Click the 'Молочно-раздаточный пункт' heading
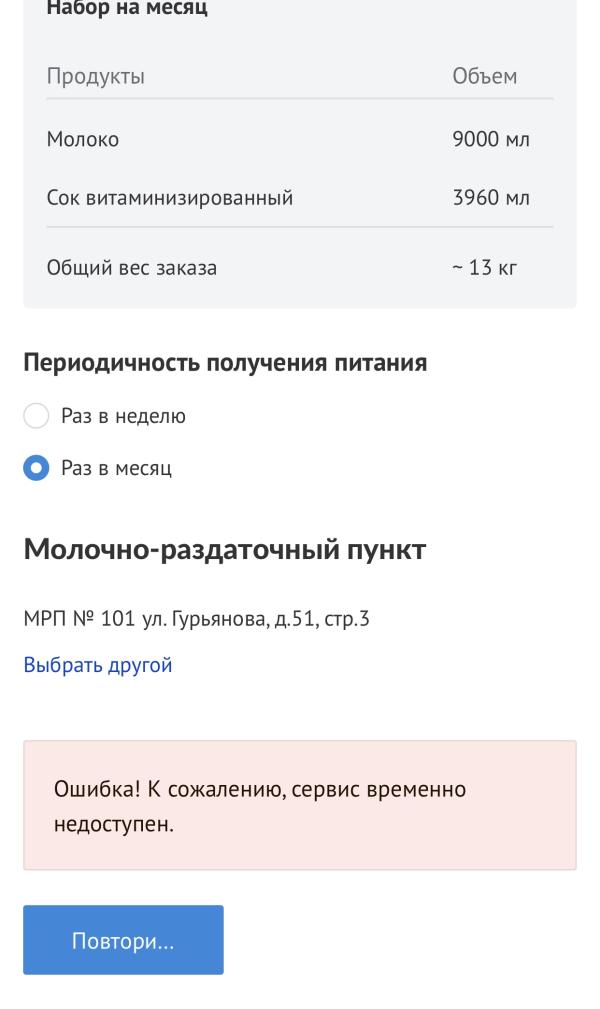Screen dimensions: 600x1009 [225, 550]
